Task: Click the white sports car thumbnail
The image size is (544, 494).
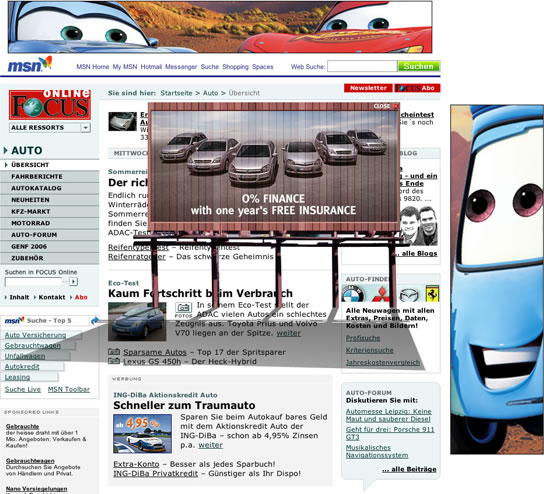Action: tap(122, 121)
